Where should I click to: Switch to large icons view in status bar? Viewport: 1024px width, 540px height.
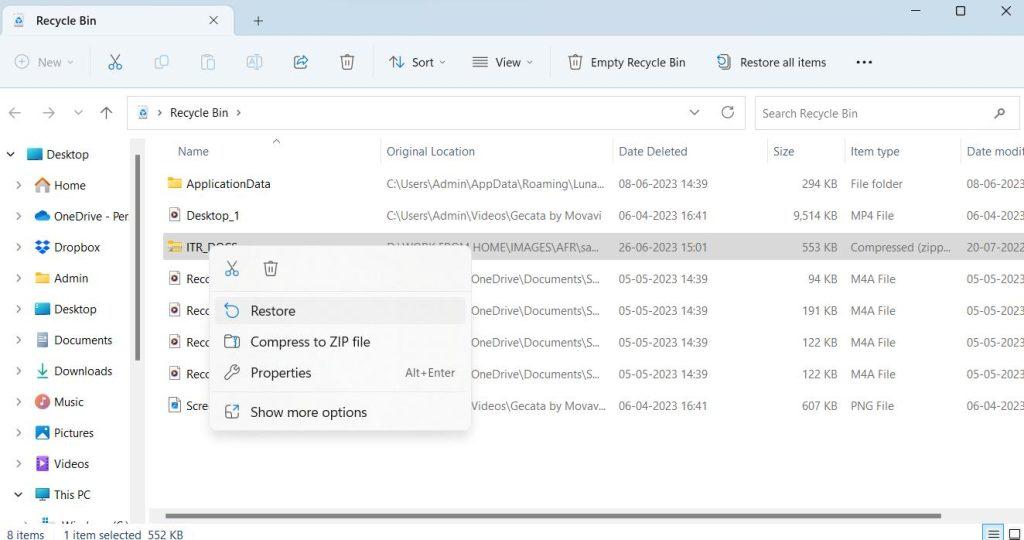(x=1014, y=534)
